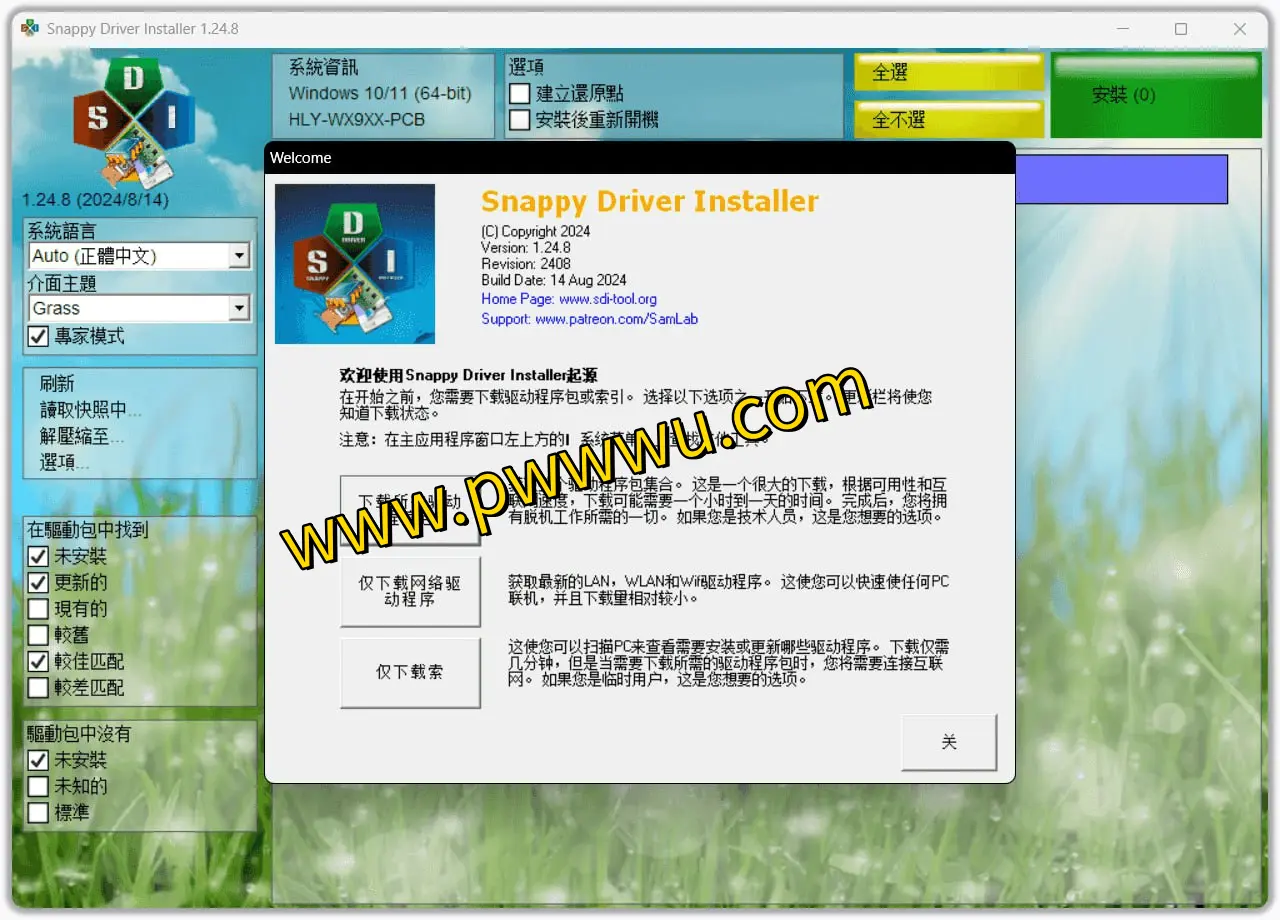The height and width of the screenshot is (920, 1280).
Task: Check the 標準 checkbox
Action: pos(38,813)
